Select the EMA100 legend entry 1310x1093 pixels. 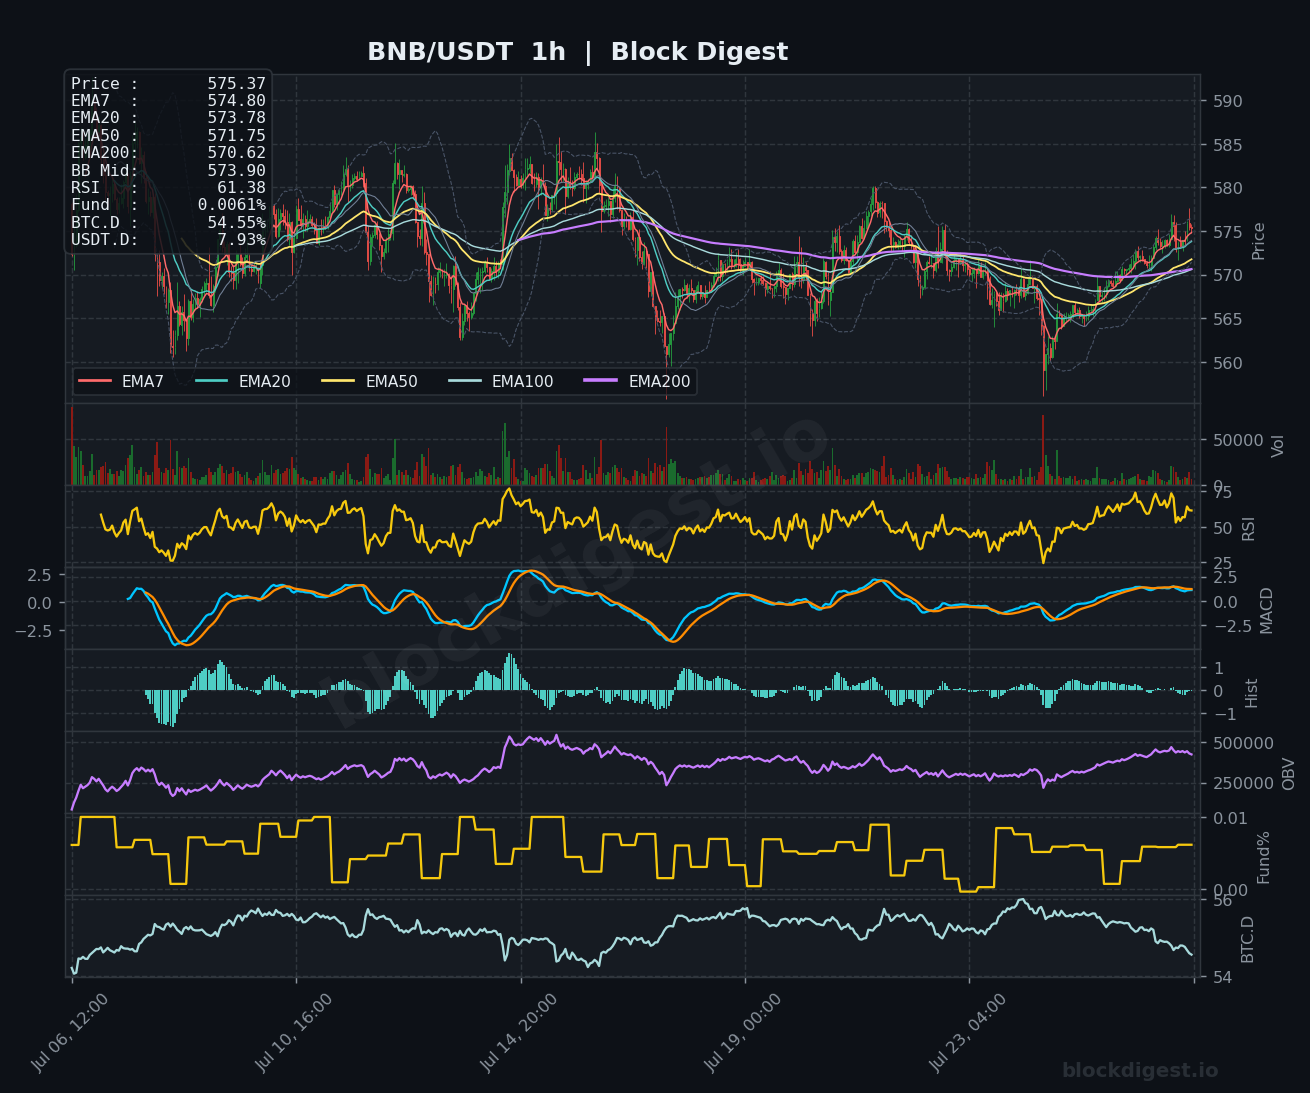tap(501, 381)
